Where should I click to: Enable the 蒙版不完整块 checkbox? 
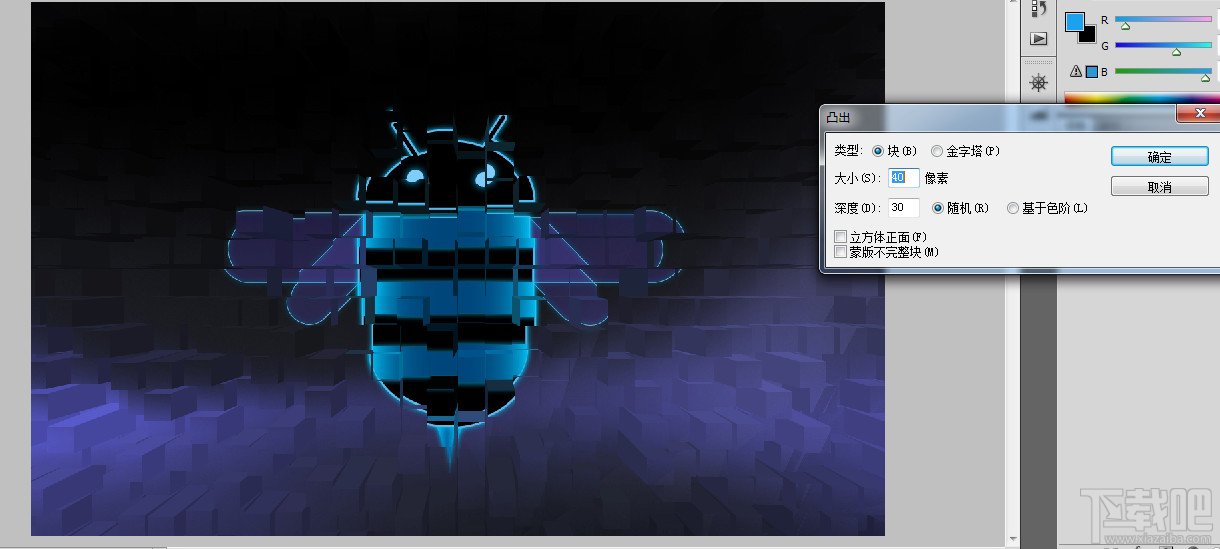840,252
